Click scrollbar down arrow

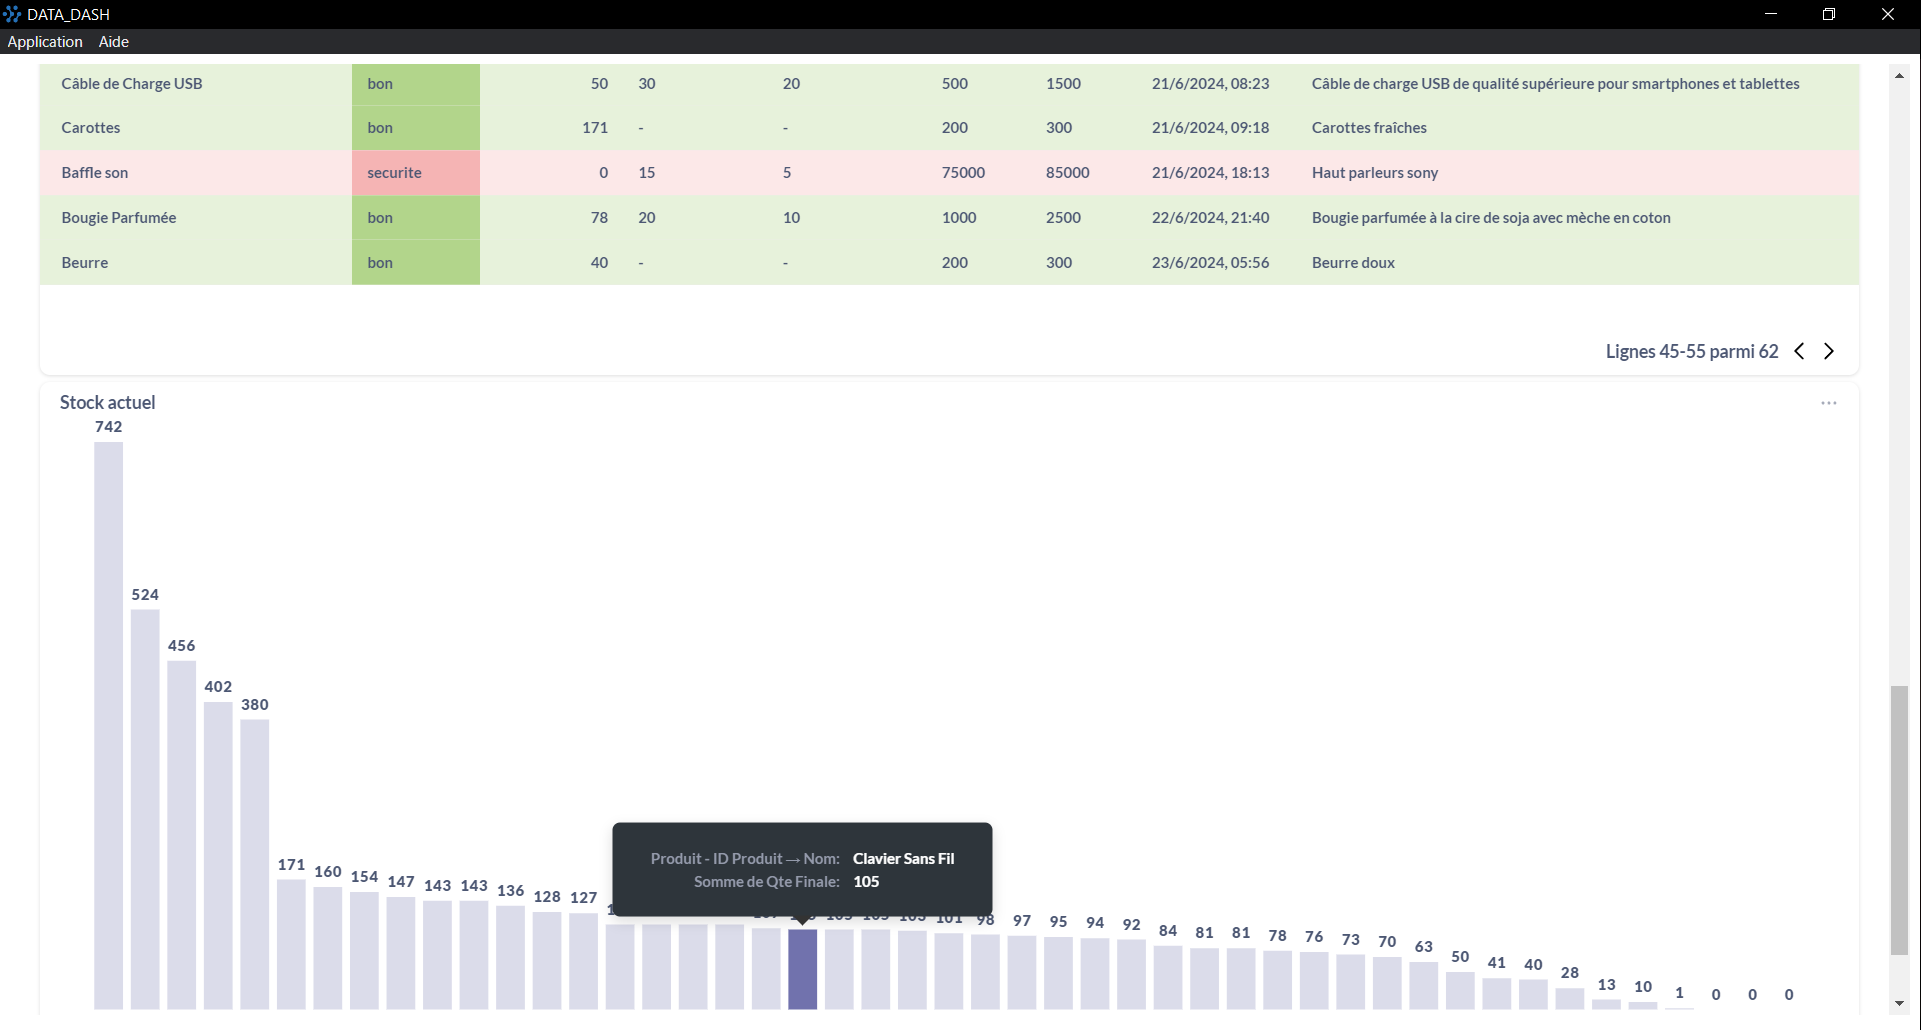point(1899,1004)
